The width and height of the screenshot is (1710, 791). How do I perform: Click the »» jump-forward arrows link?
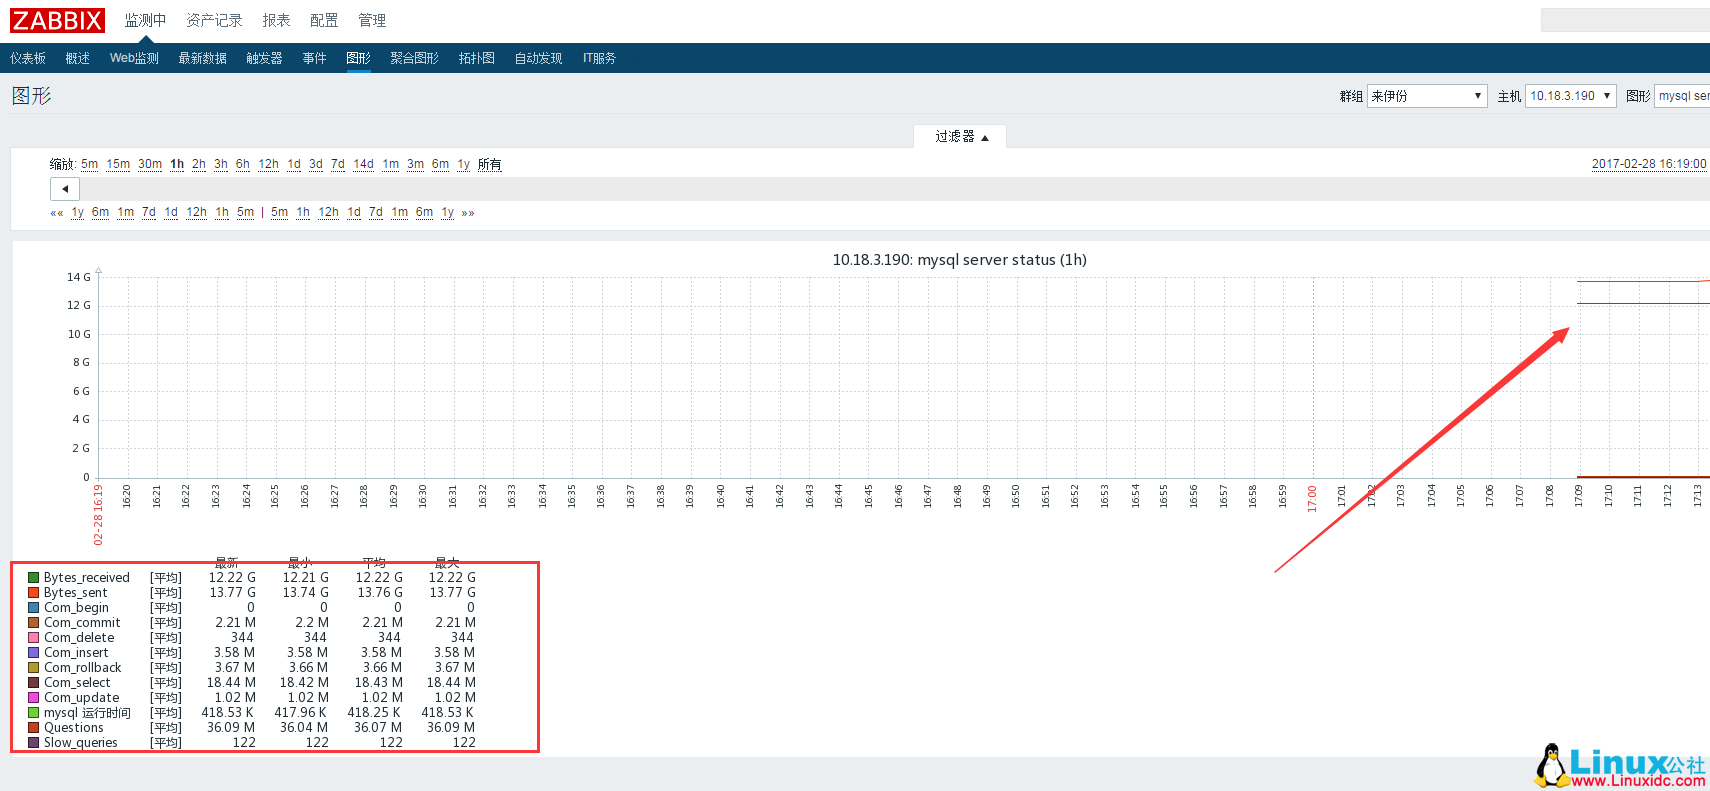[468, 212]
